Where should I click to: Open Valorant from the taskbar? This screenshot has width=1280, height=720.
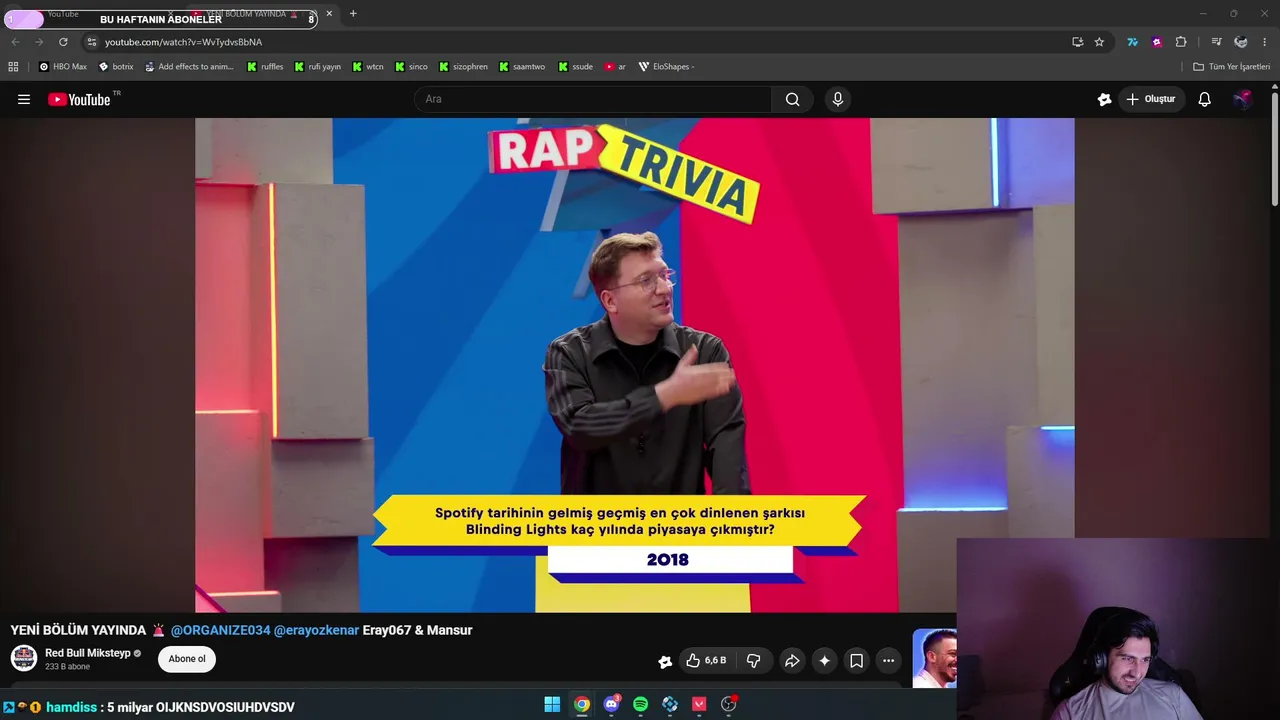(699, 705)
